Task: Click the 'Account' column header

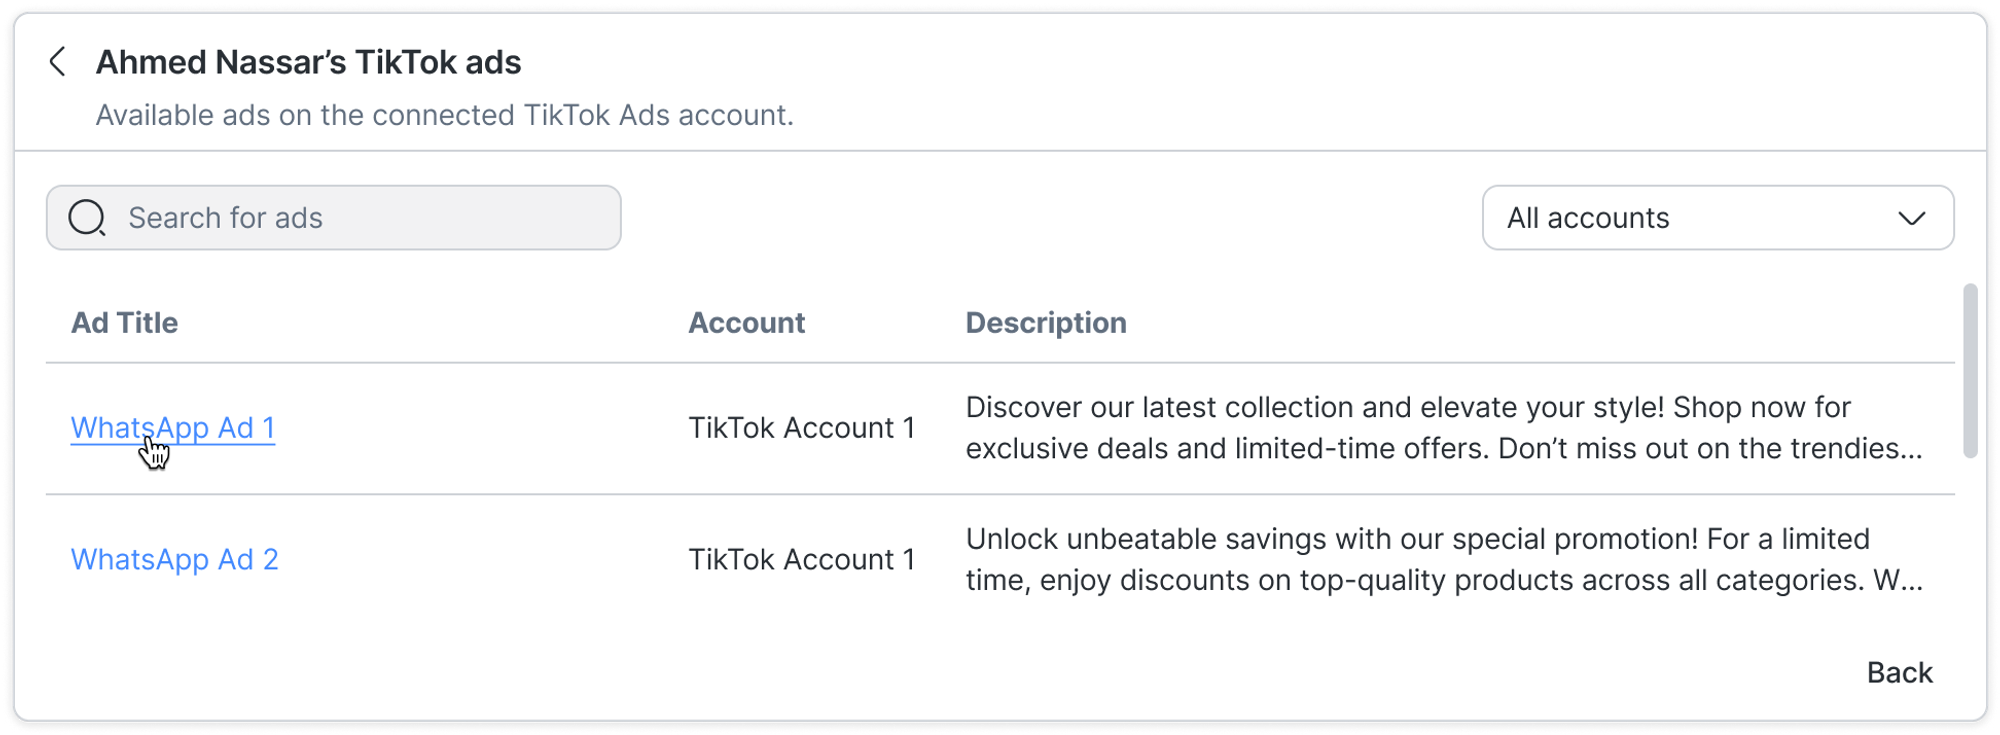Action: (746, 323)
